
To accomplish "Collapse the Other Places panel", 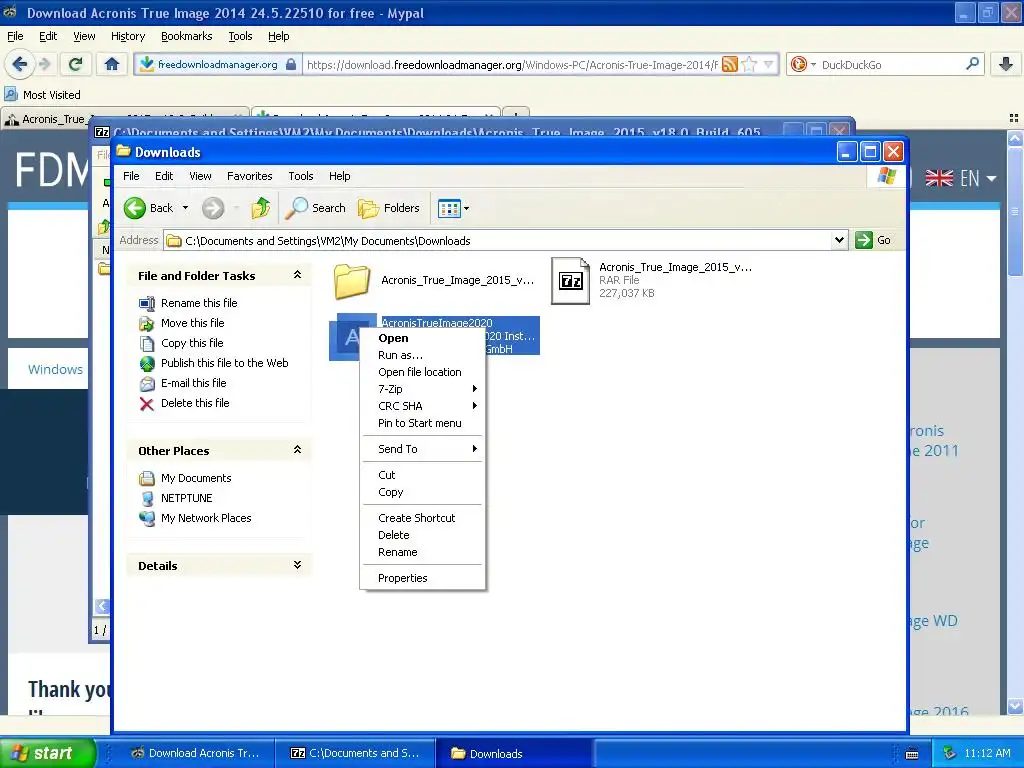I will pyautogui.click(x=297, y=450).
